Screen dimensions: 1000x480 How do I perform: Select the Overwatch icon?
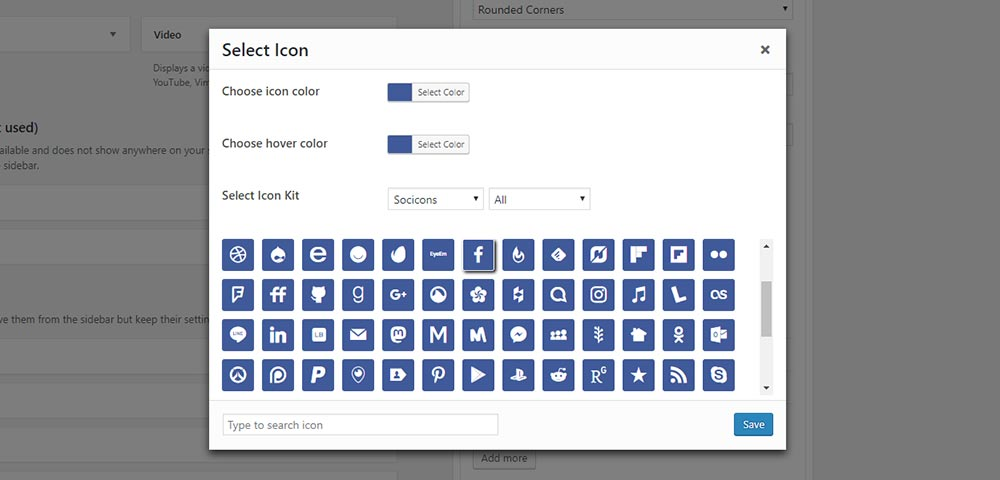(238, 375)
